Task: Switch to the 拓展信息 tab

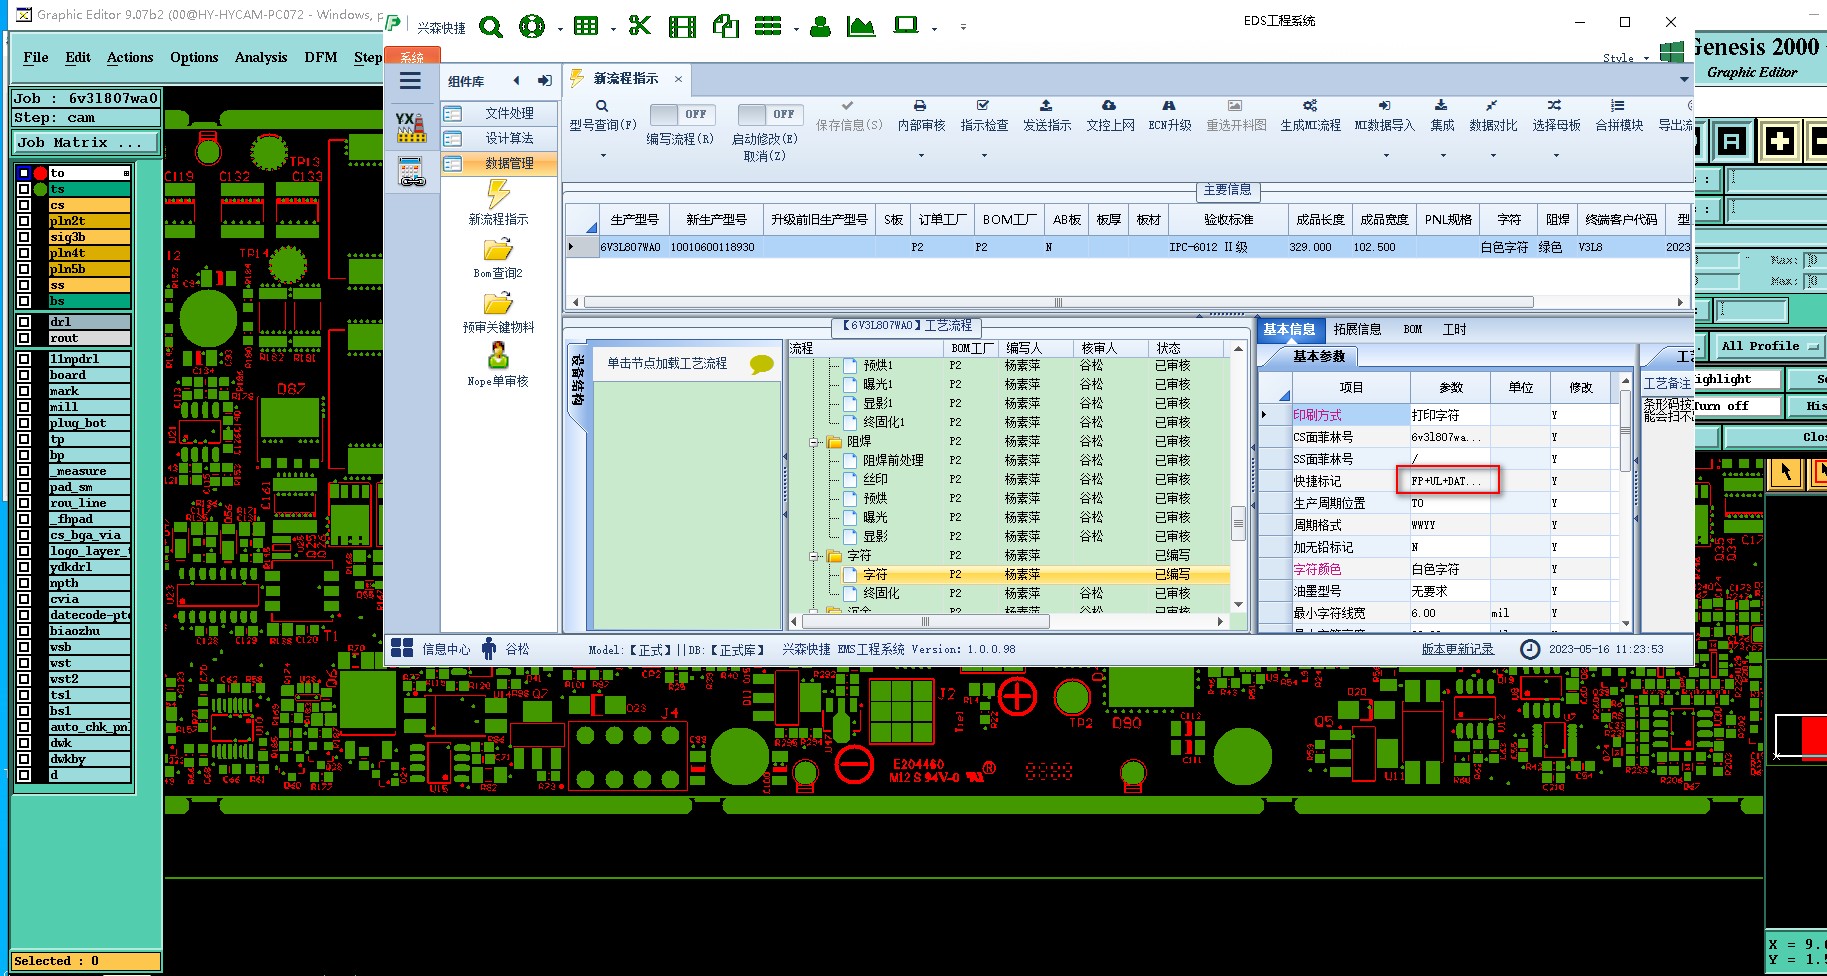Action: click(1357, 329)
